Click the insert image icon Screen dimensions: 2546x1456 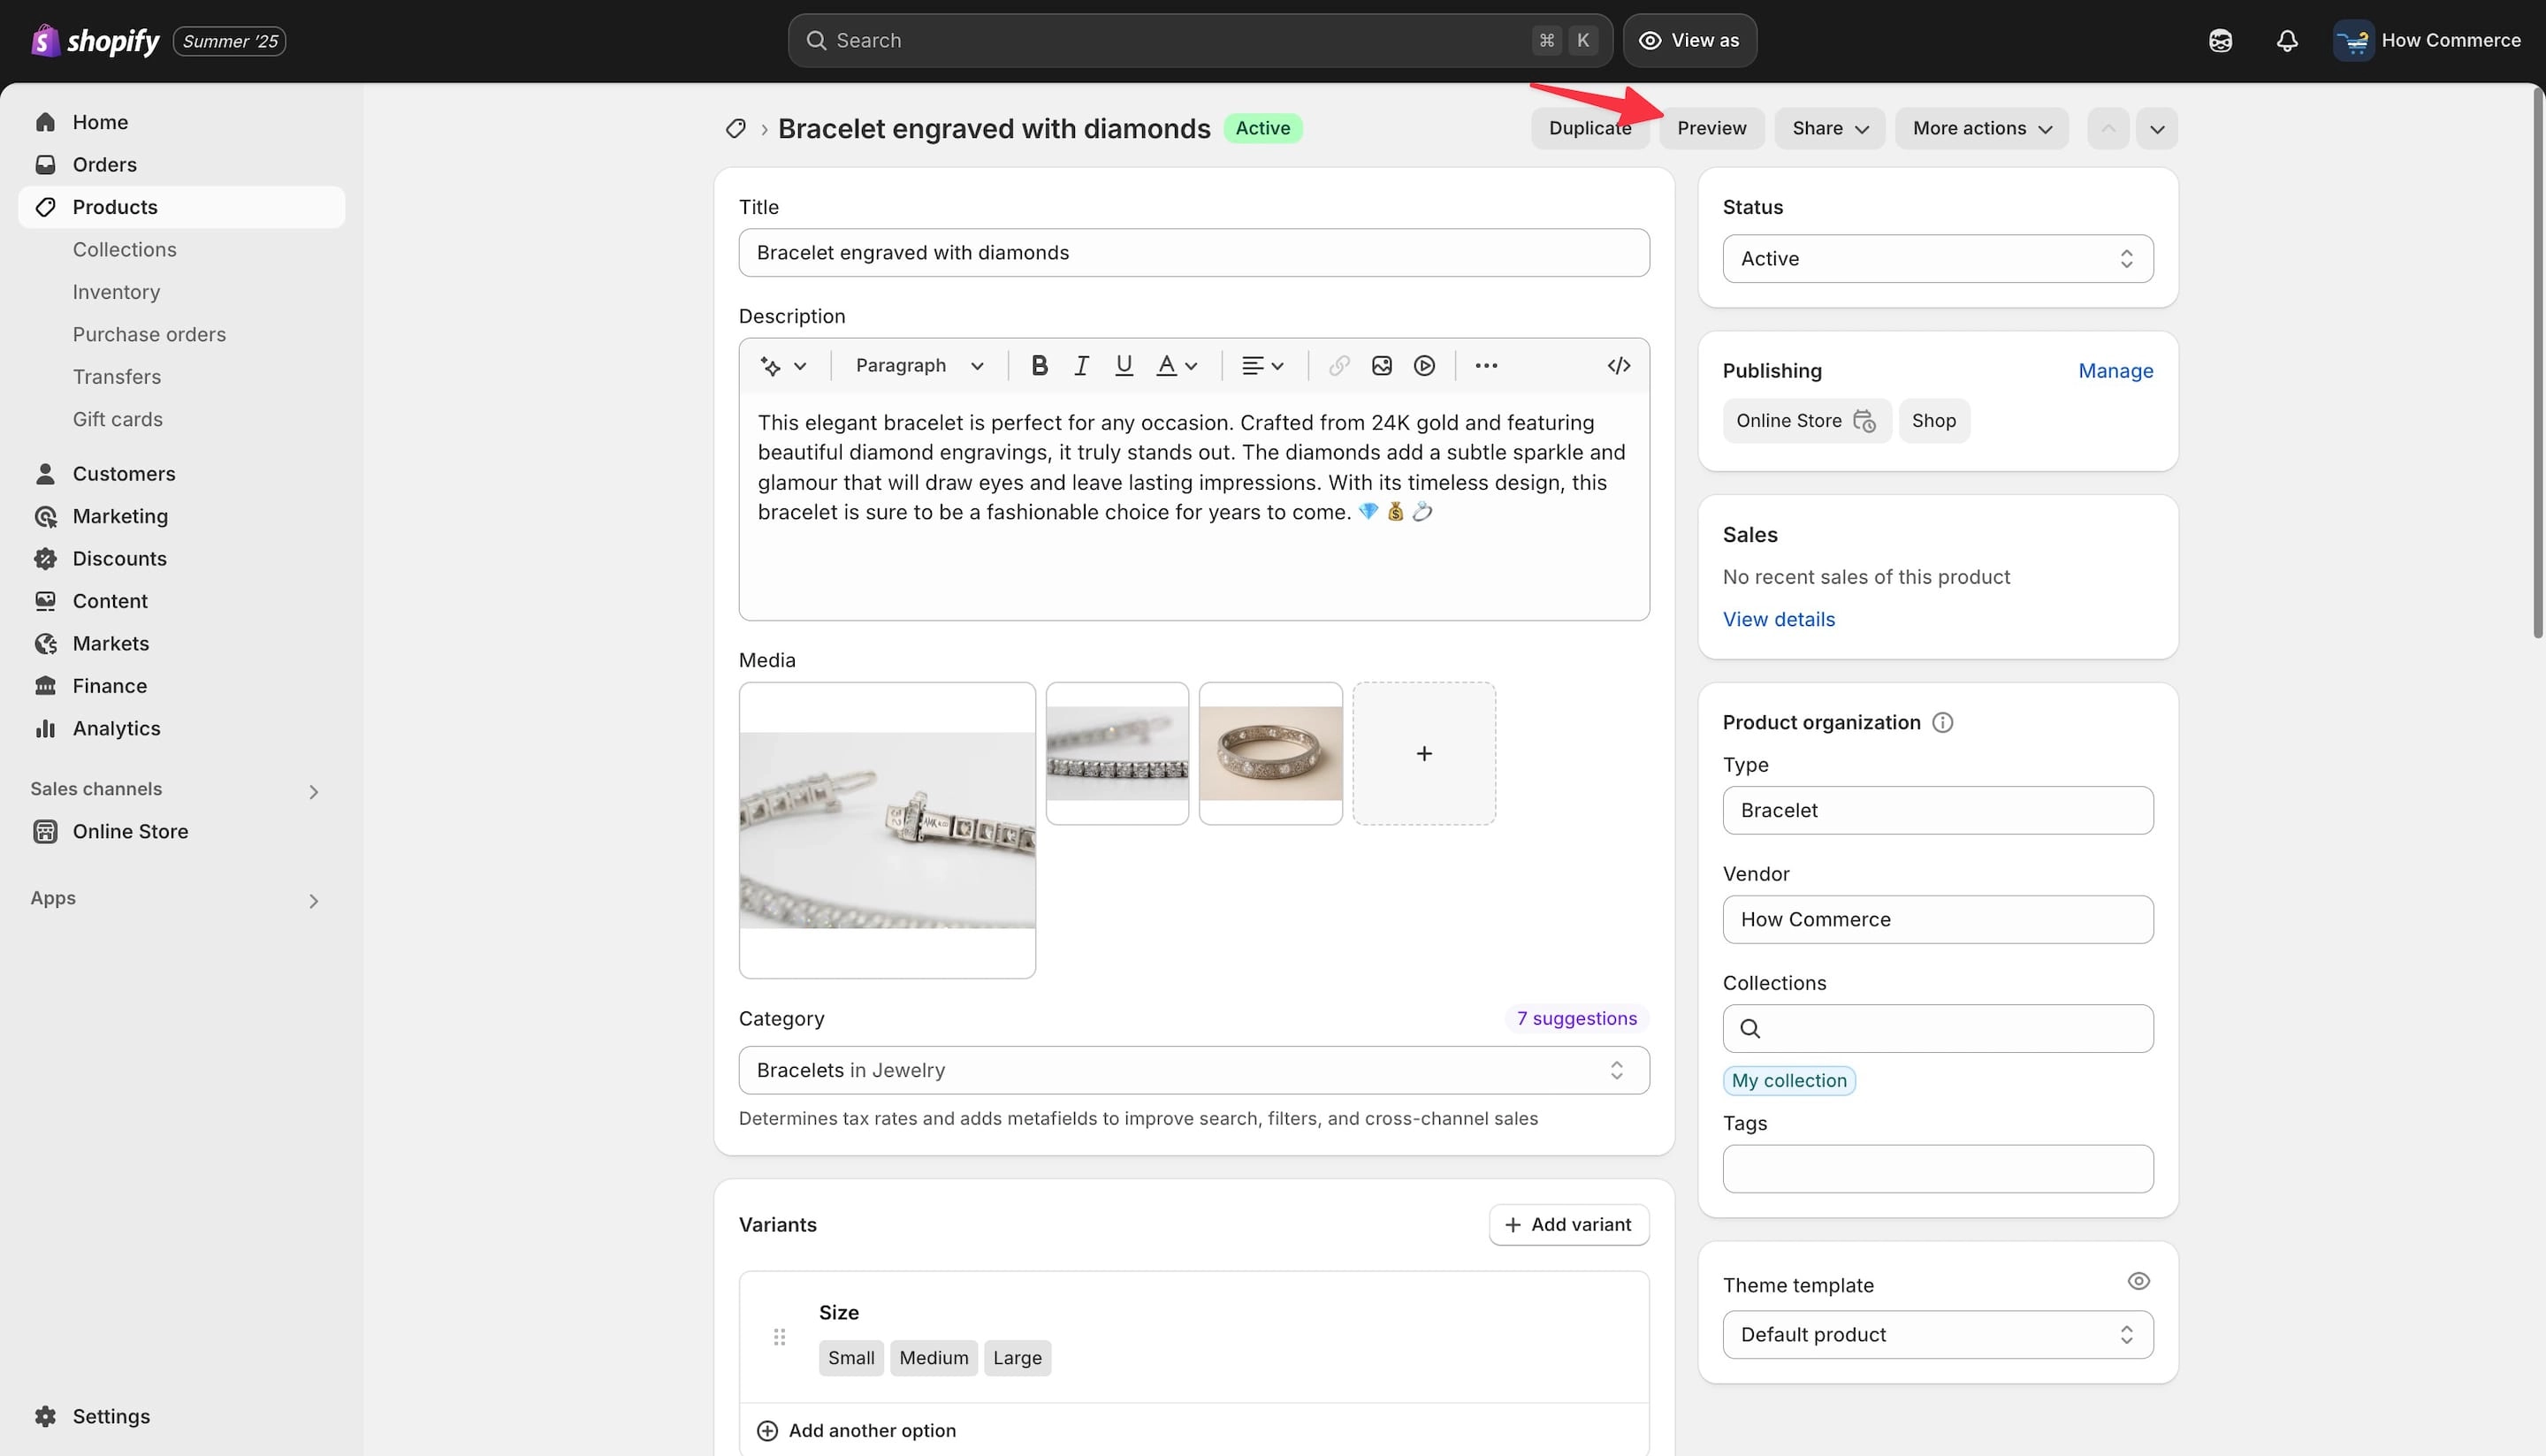(x=1382, y=366)
